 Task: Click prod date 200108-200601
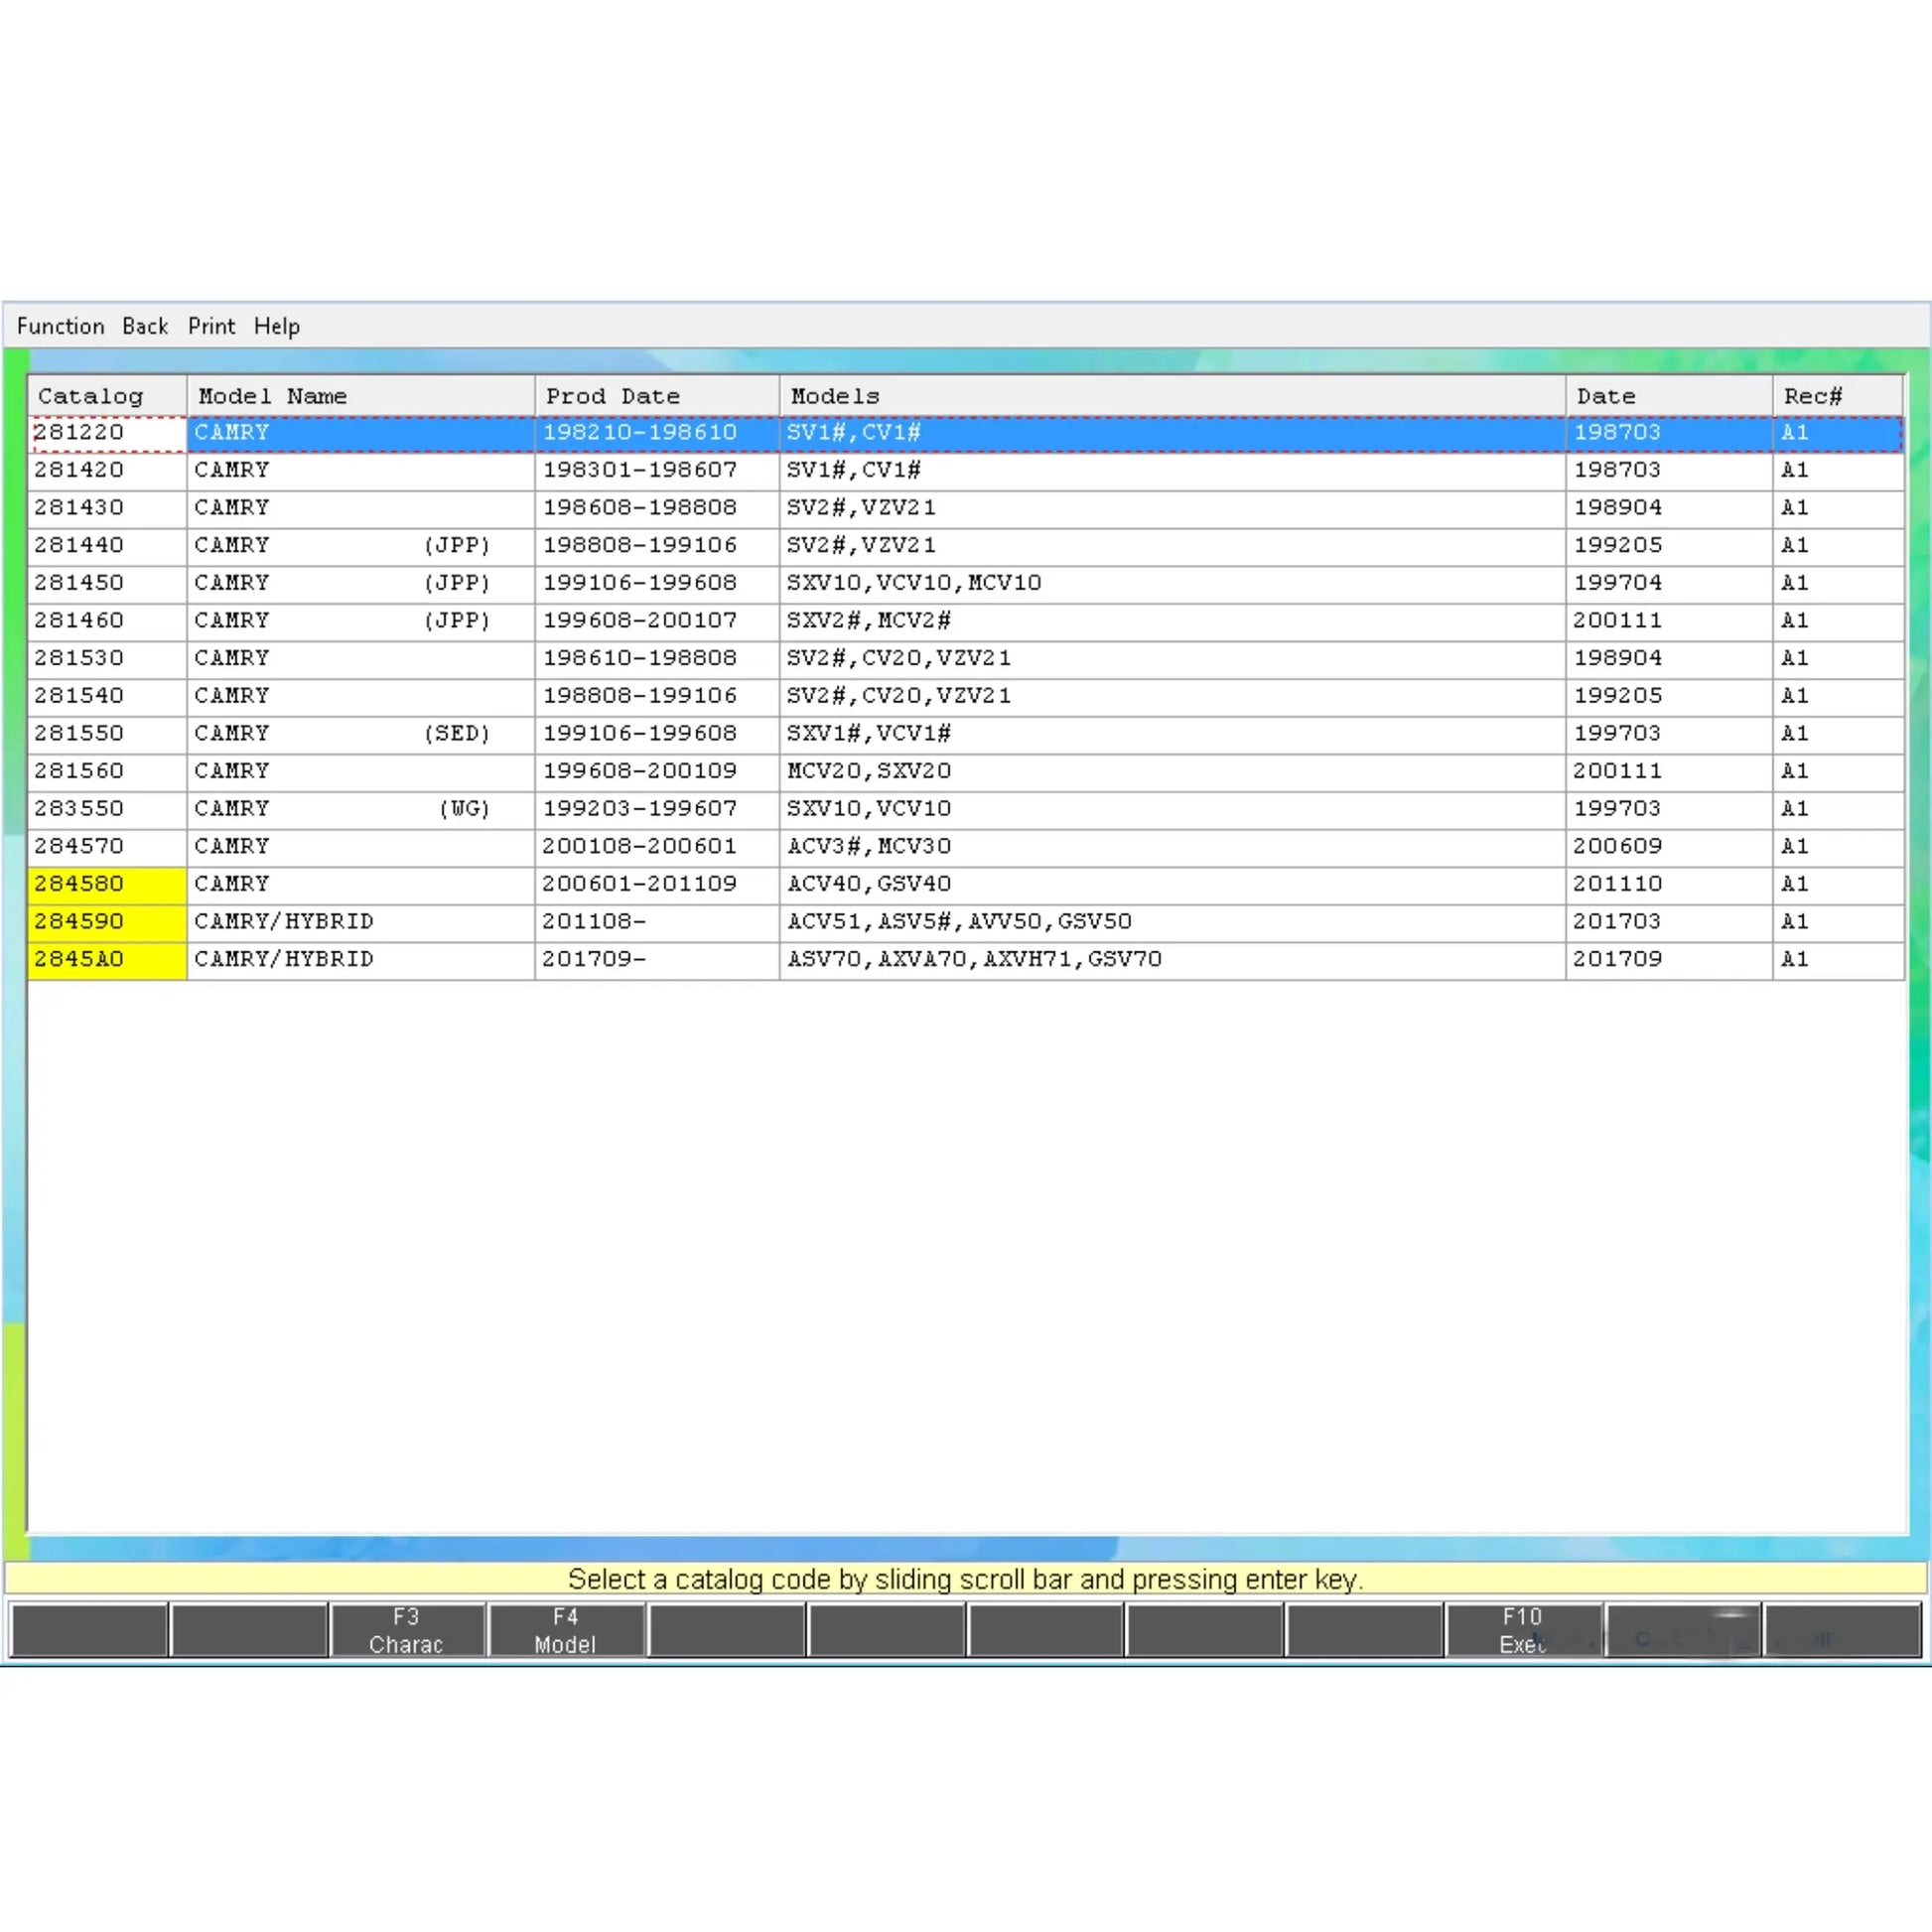pyautogui.click(x=640, y=847)
